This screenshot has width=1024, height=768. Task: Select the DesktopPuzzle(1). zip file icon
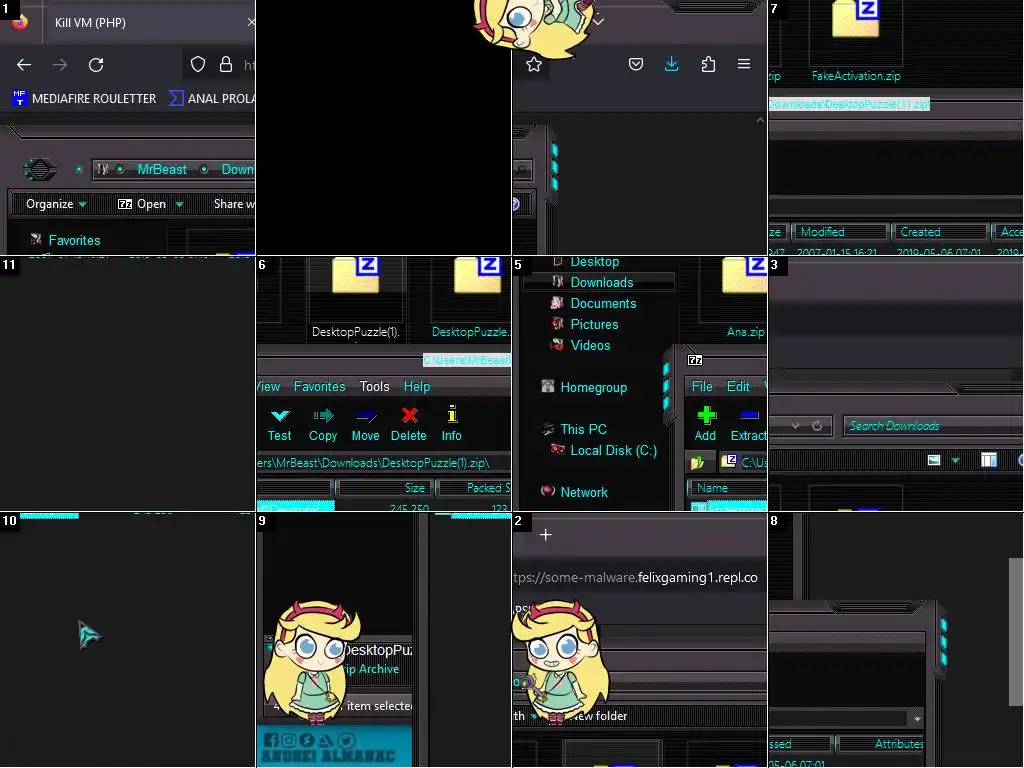coord(355,299)
